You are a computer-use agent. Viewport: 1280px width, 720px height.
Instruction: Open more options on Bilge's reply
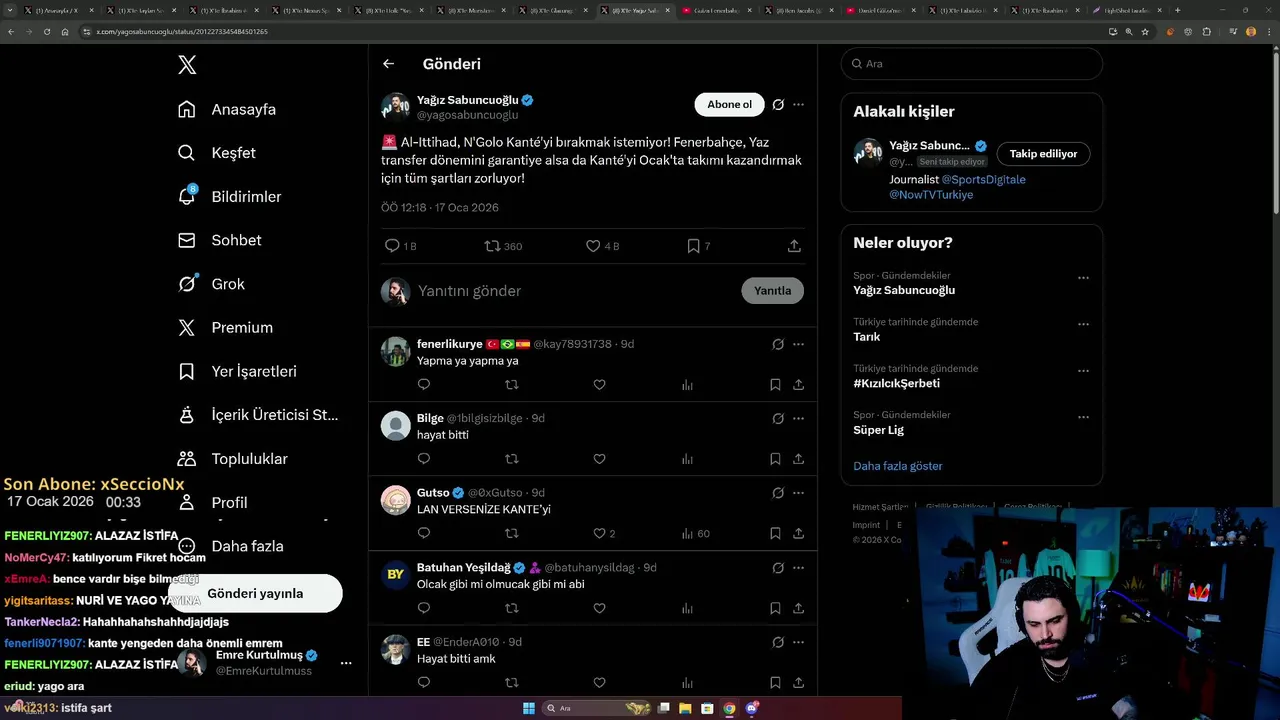pos(798,418)
